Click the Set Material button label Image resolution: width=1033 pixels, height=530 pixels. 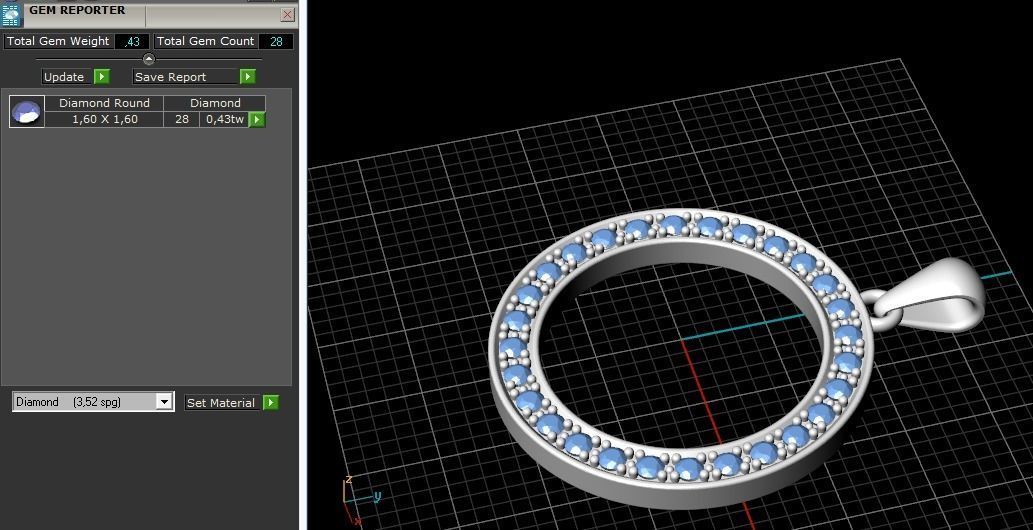coord(223,403)
